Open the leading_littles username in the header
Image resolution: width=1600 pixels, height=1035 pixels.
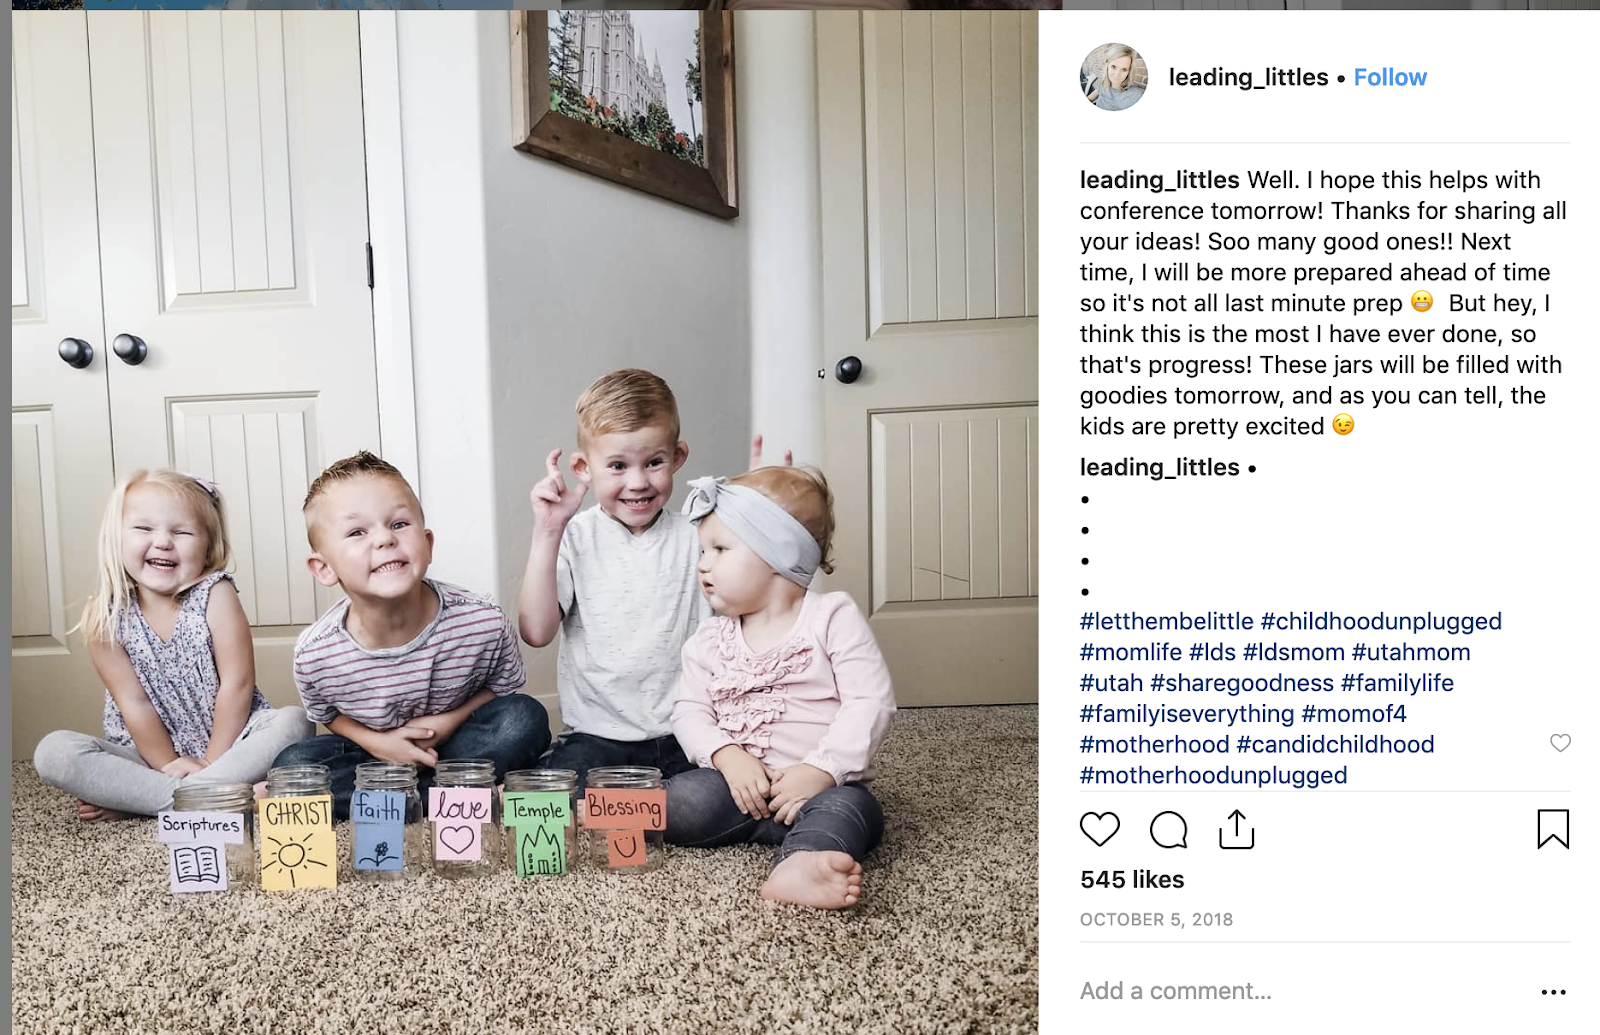(1248, 77)
